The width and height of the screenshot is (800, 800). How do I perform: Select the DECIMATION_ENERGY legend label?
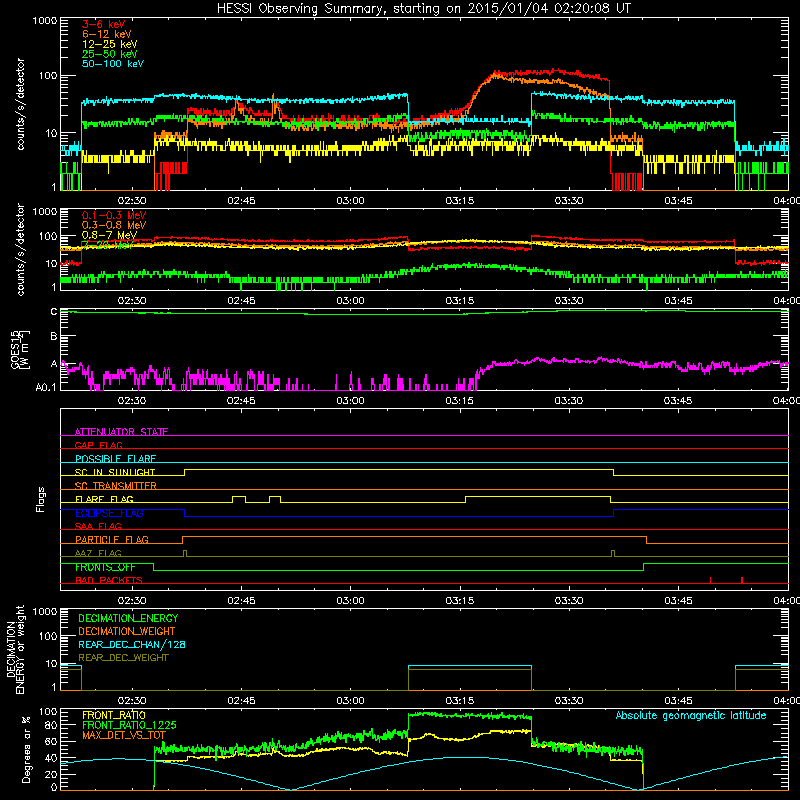tap(128, 618)
